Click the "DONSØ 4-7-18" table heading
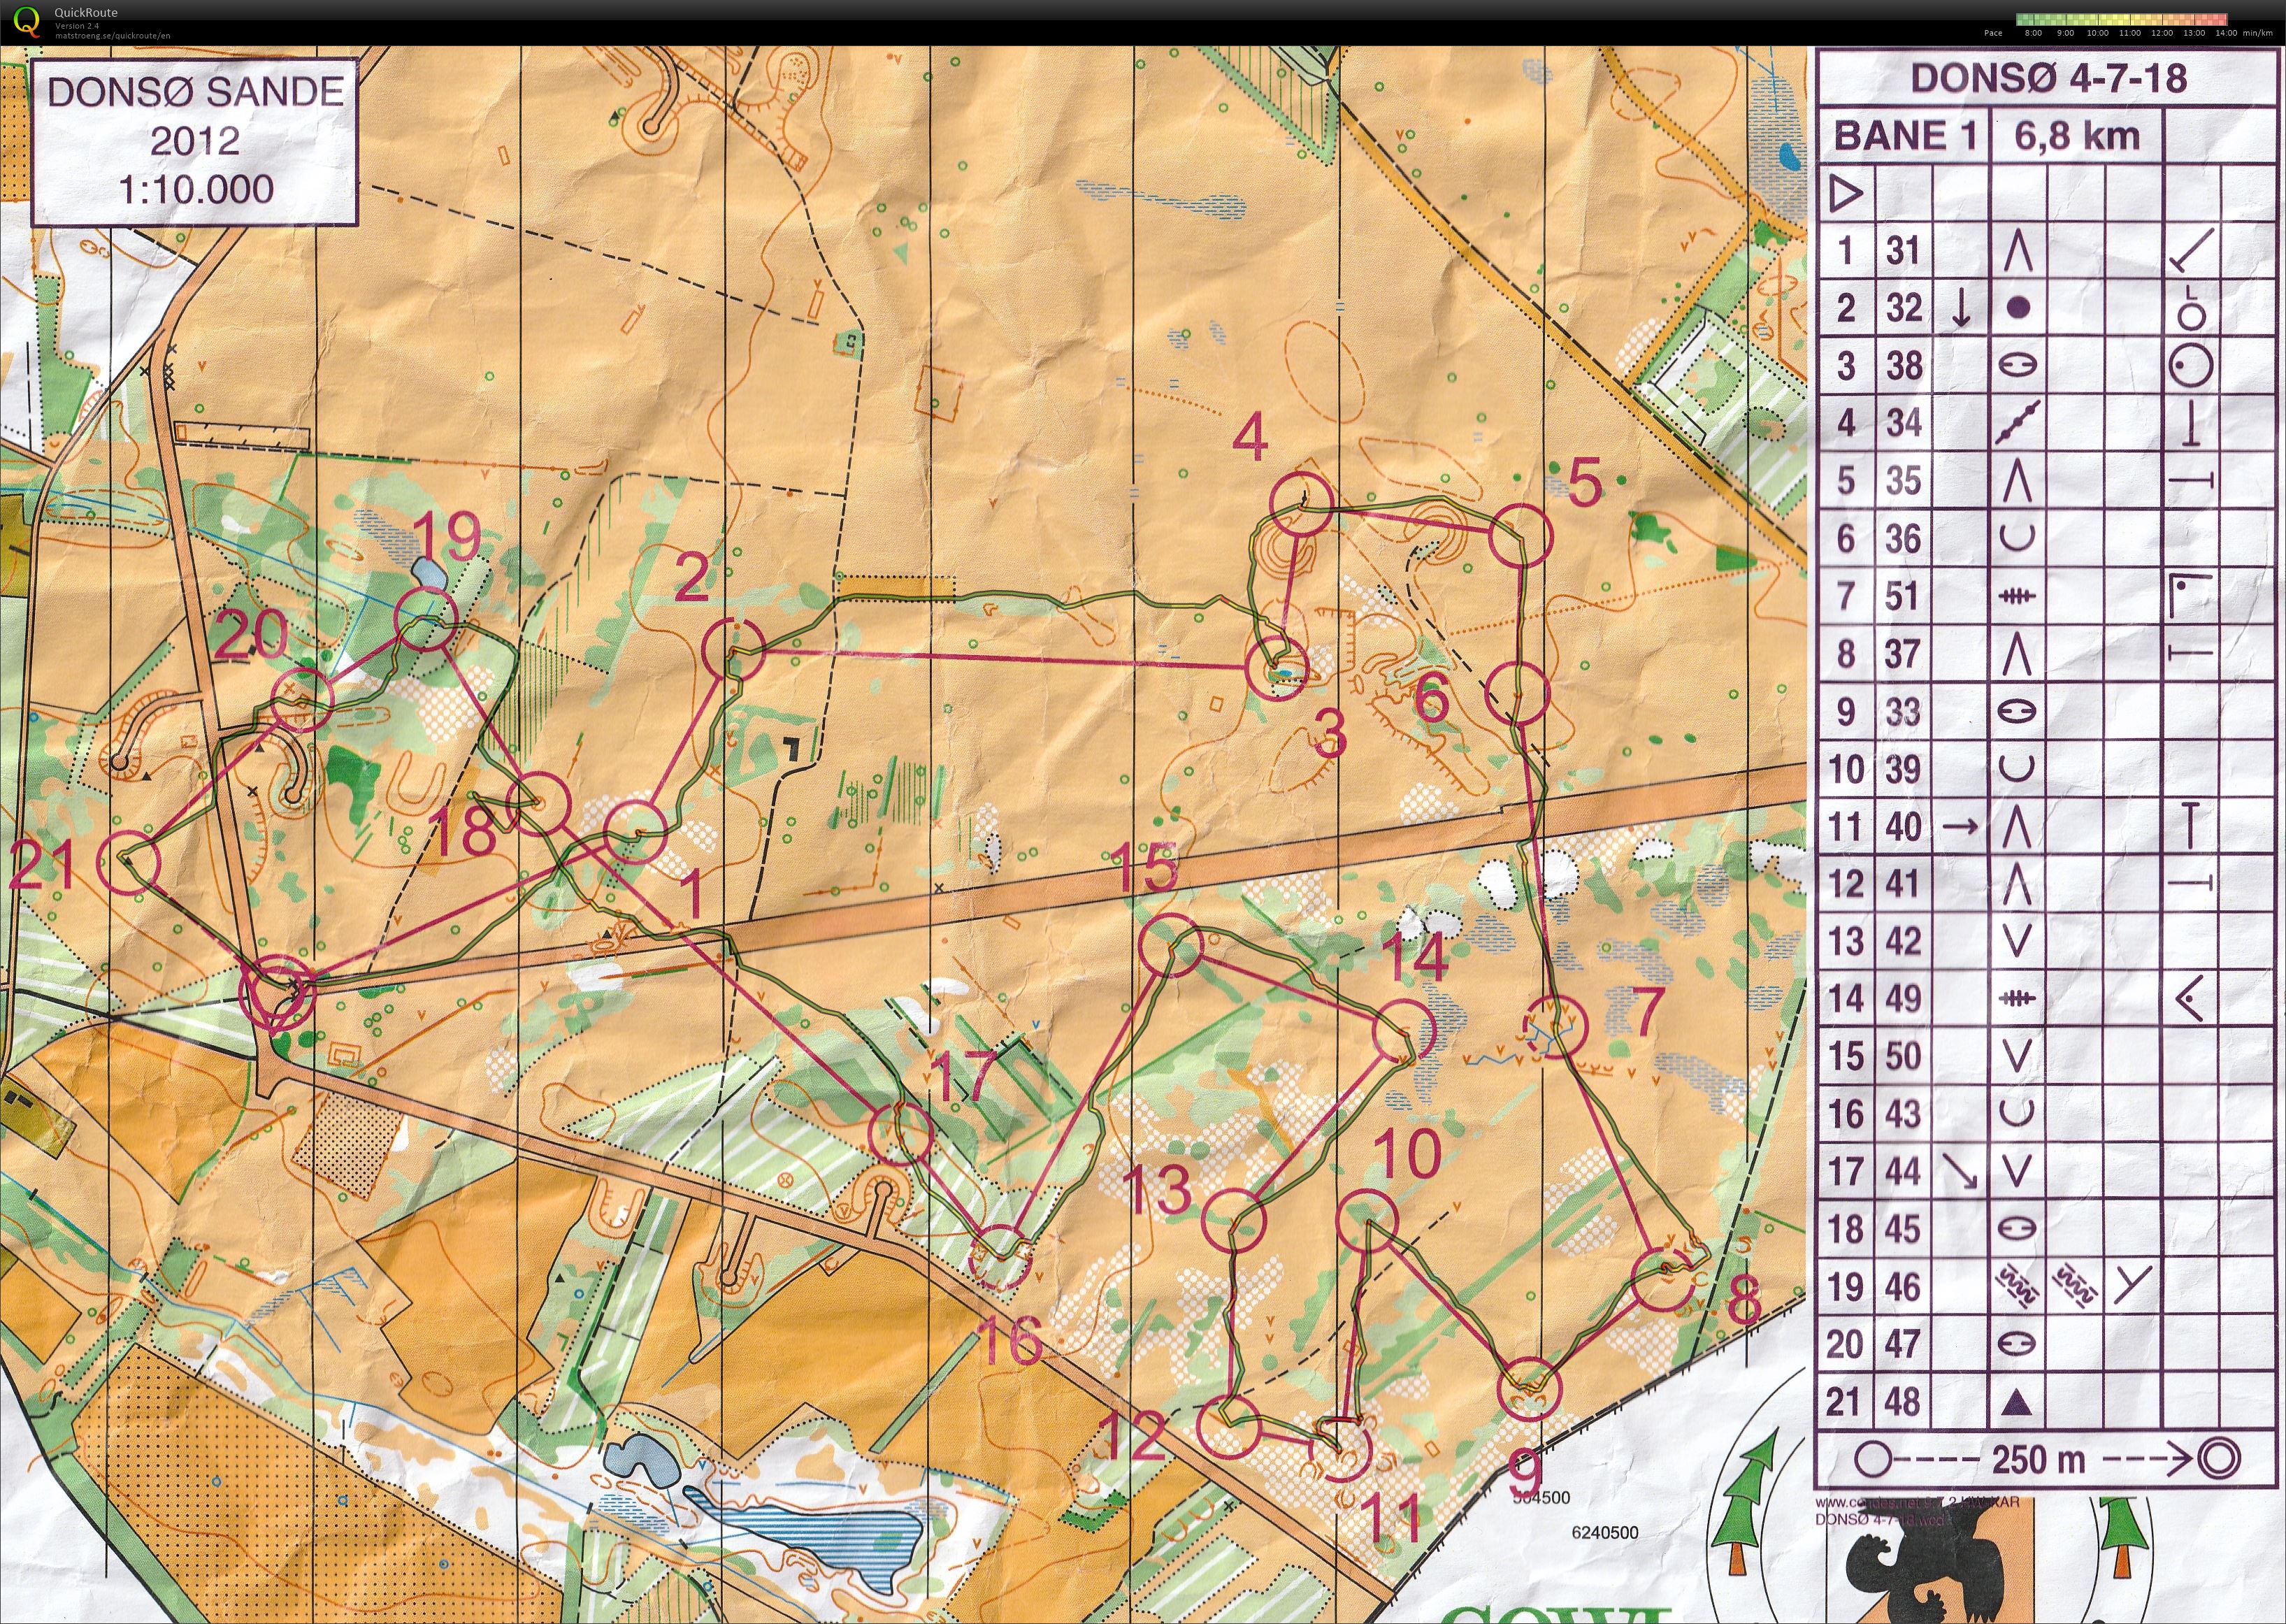The height and width of the screenshot is (1624, 2286). pos(2049,78)
